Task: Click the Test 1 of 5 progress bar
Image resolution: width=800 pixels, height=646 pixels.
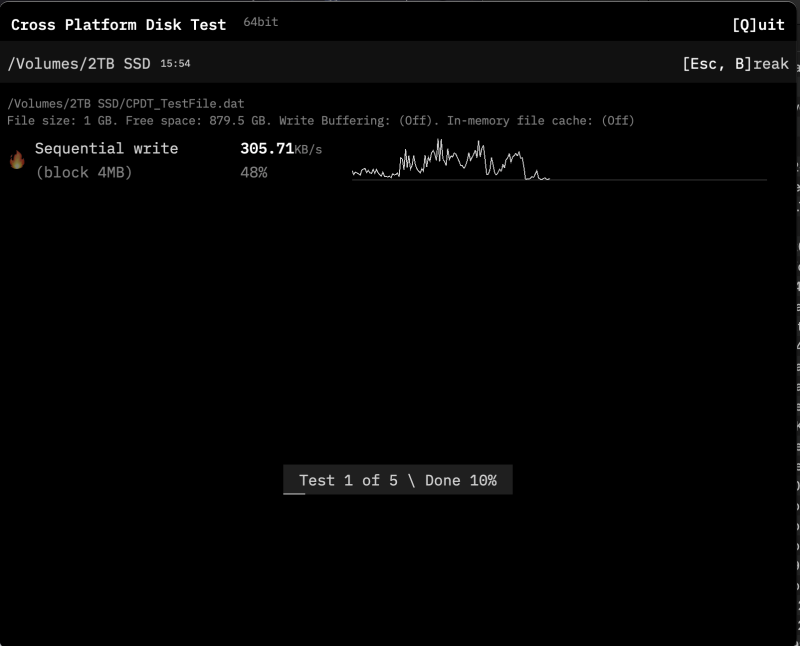Action: [x=397, y=480]
